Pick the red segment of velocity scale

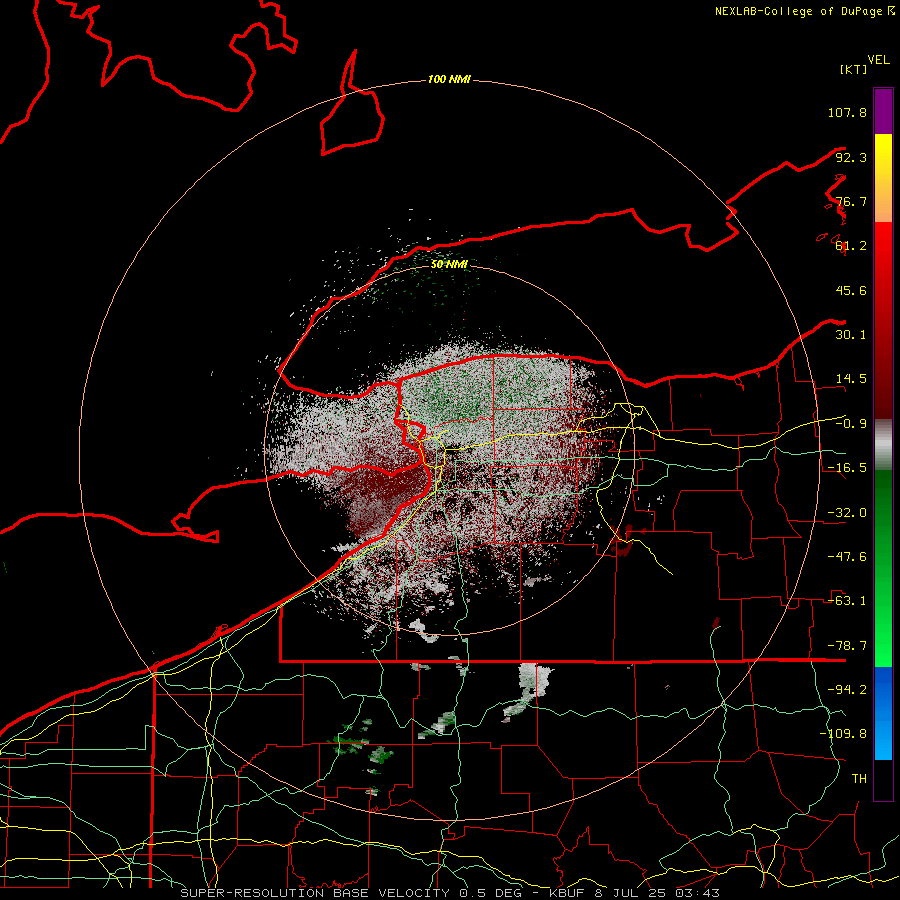(x=883, y=320)
